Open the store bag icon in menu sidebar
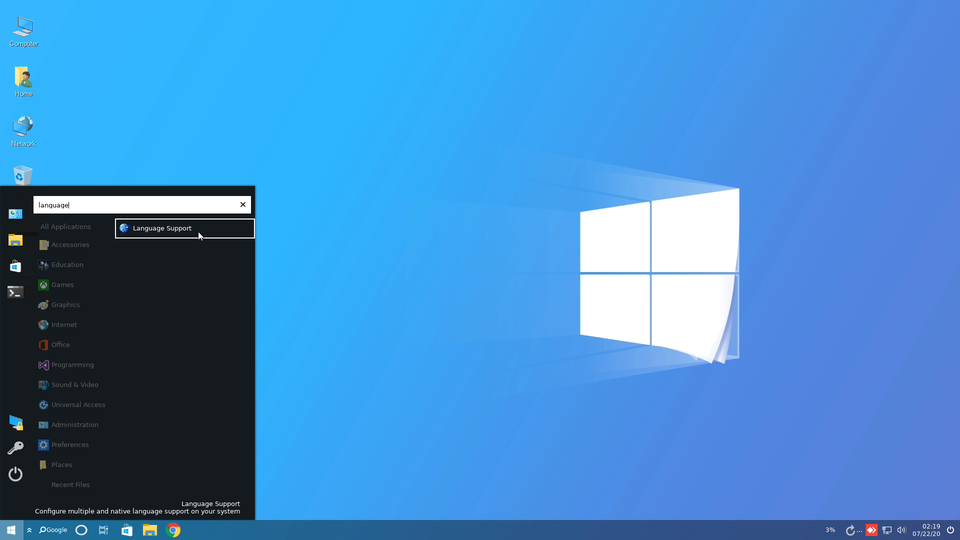Viewport: 960px width, 540px height. coord(15,266)
